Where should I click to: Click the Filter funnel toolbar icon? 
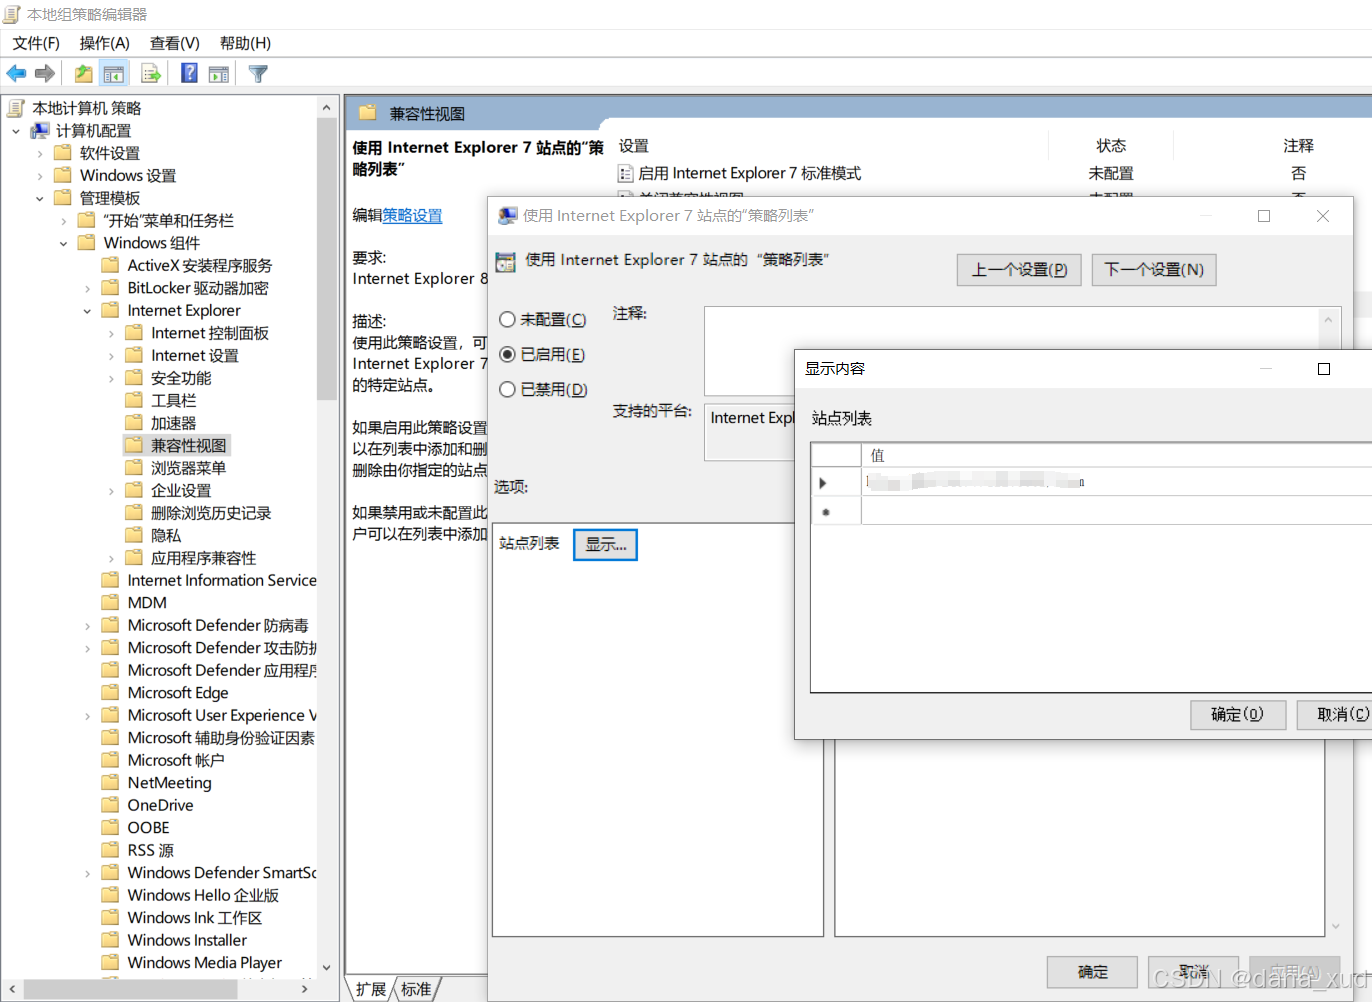click(x=258, y=73)
